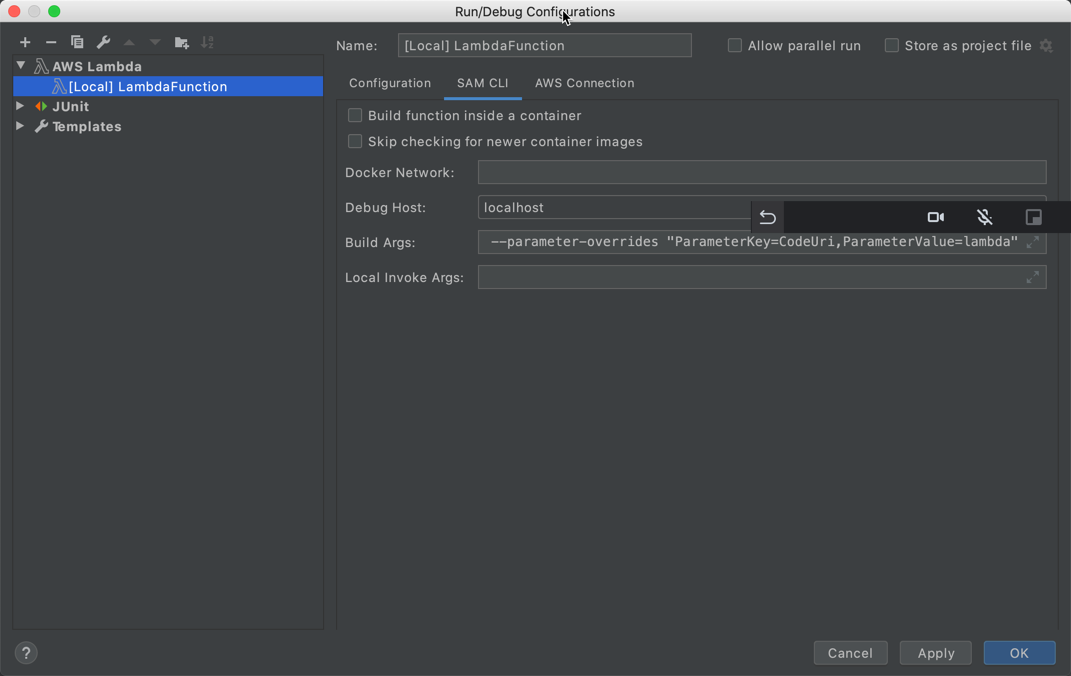Open the AWS Connection tab

coord(584,83)
